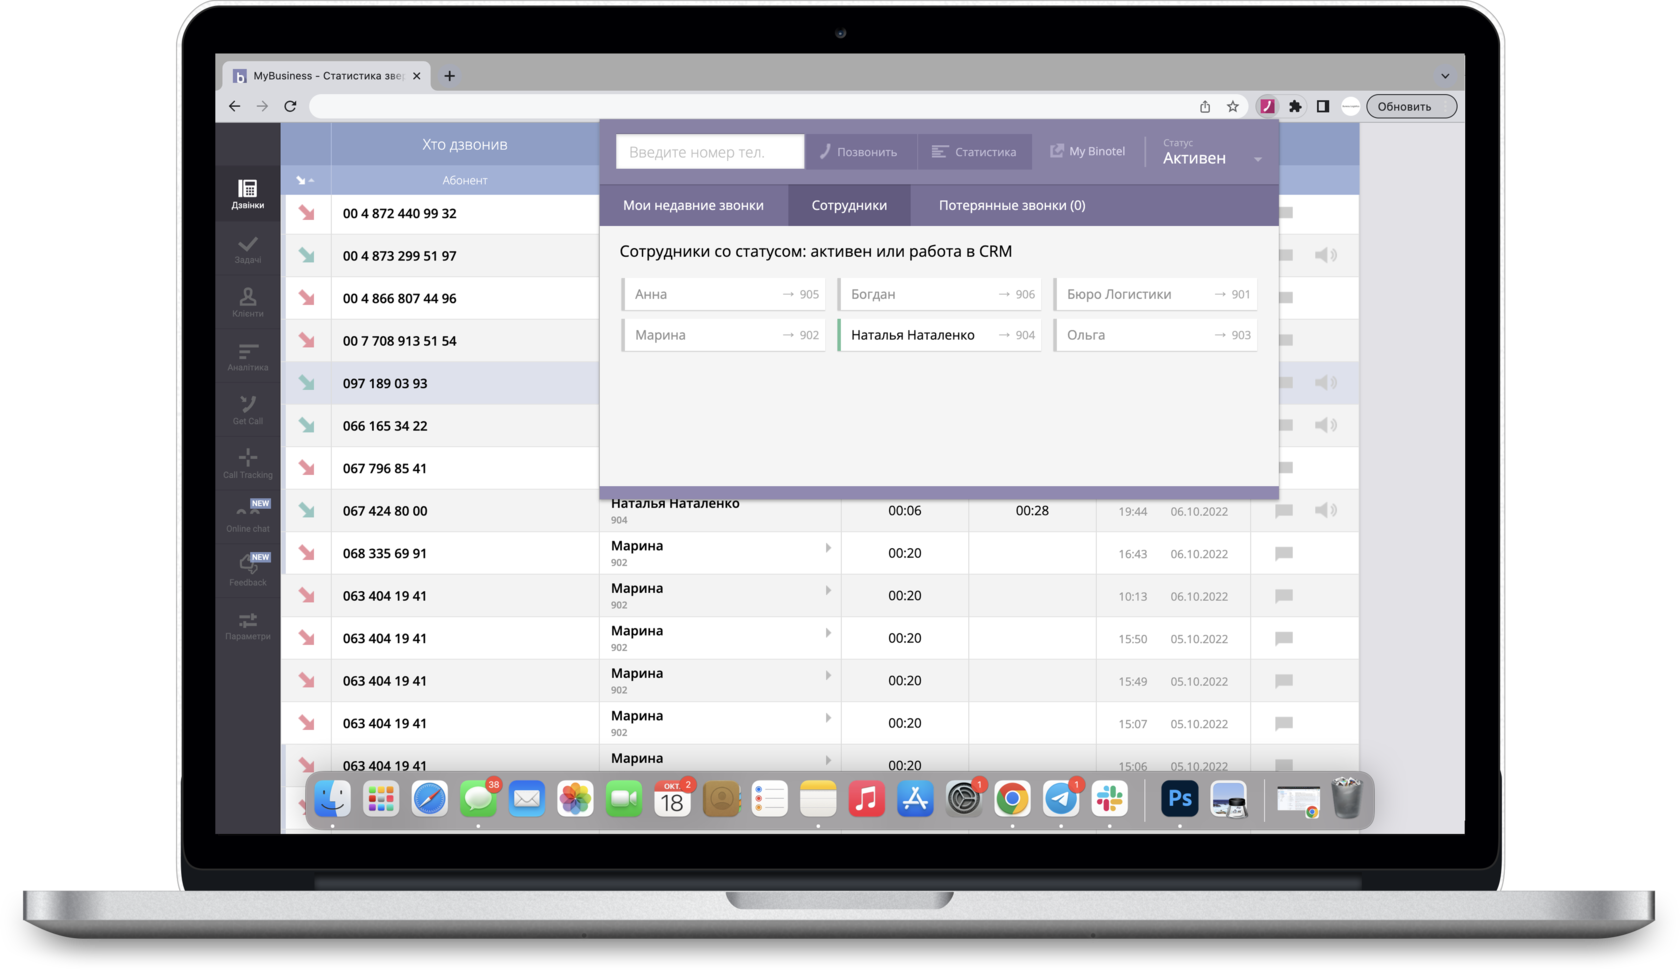This screenshot has width=1680, height=970.
Task: Go to Клієнти in the sidebar
Action: pos(247,302)
